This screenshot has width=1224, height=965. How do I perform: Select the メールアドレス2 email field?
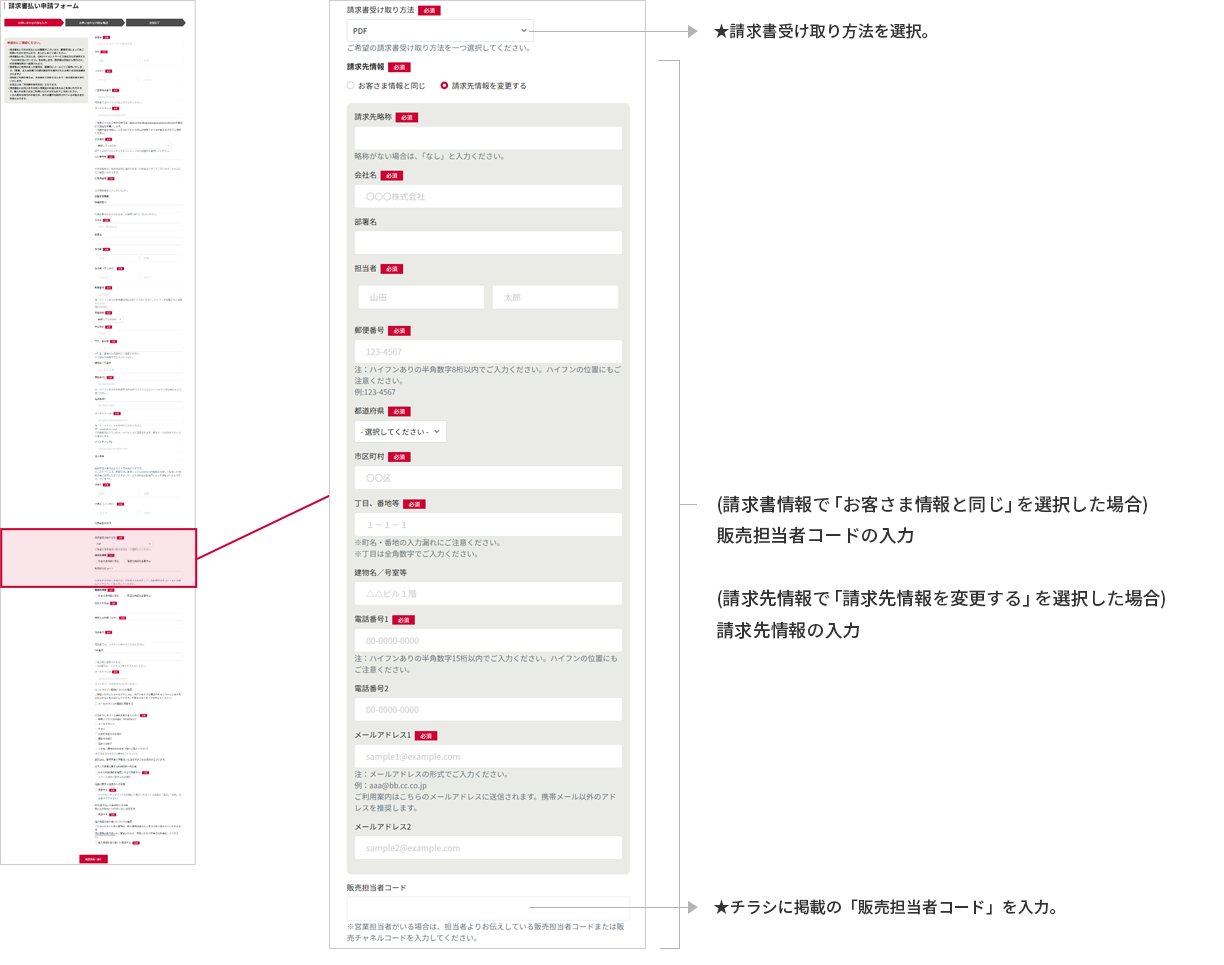point(488,848)
